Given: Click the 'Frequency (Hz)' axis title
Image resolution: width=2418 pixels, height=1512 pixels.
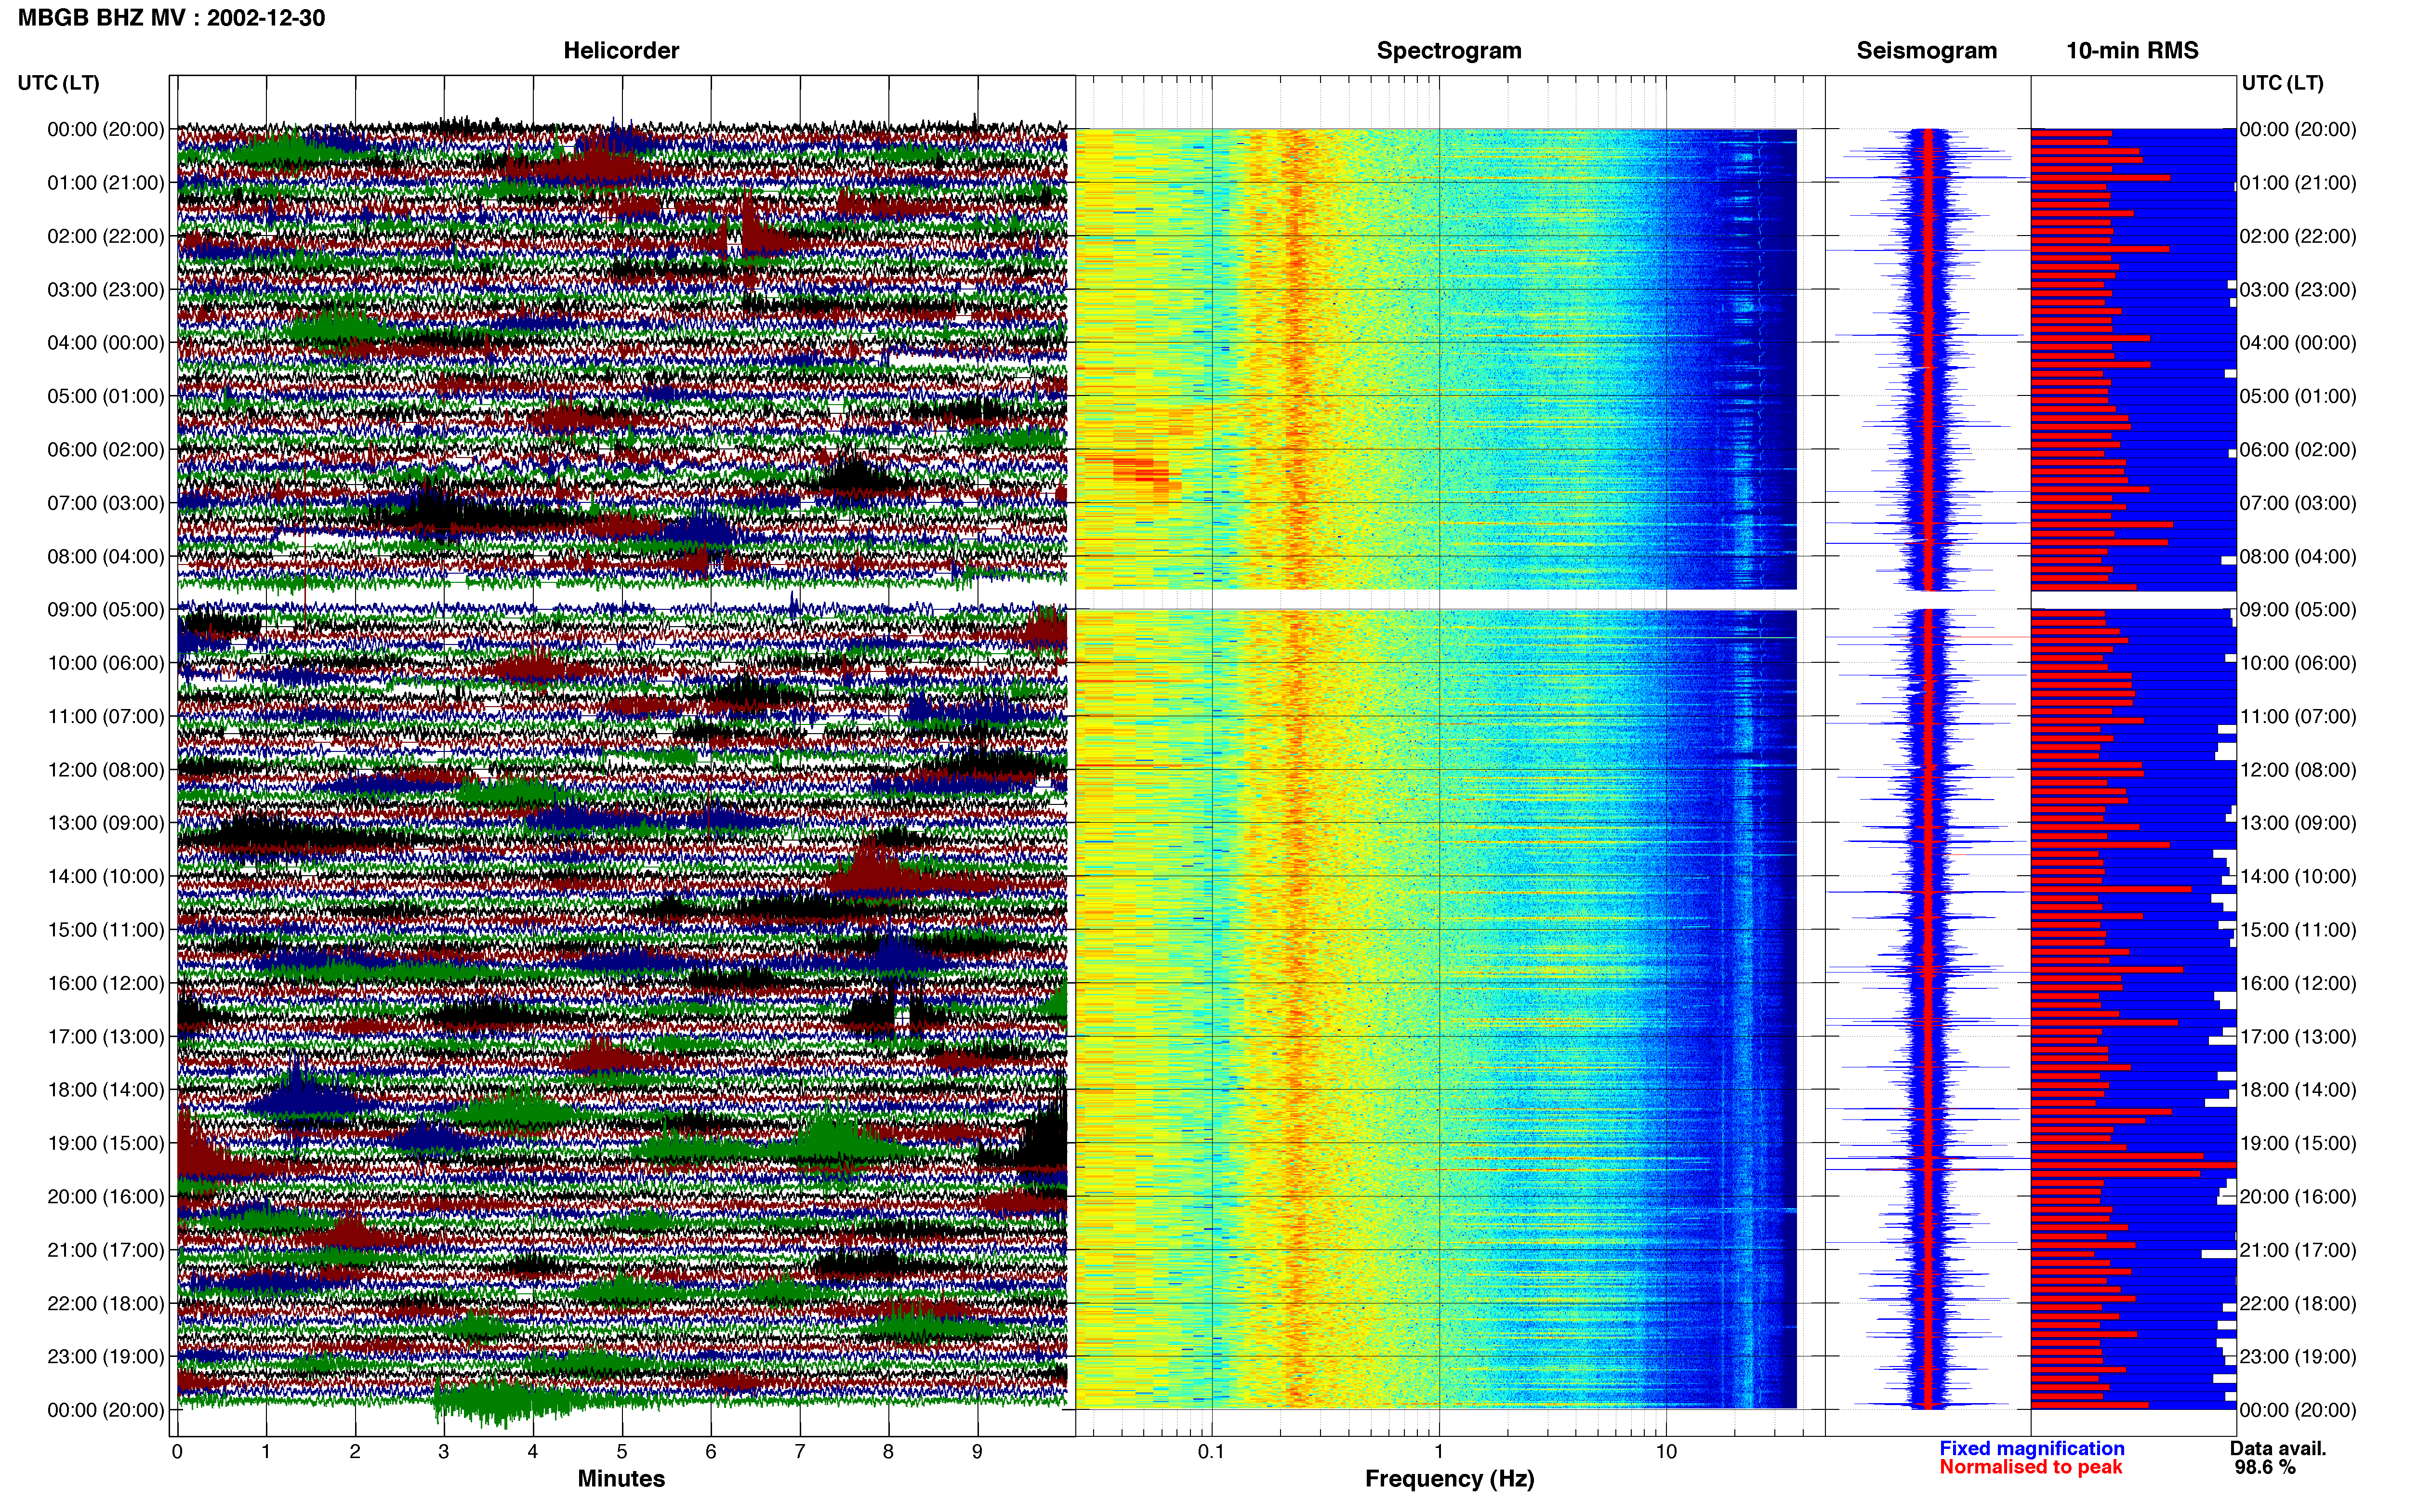Looking at the screenshot, I should (x=1449, y=1479).
